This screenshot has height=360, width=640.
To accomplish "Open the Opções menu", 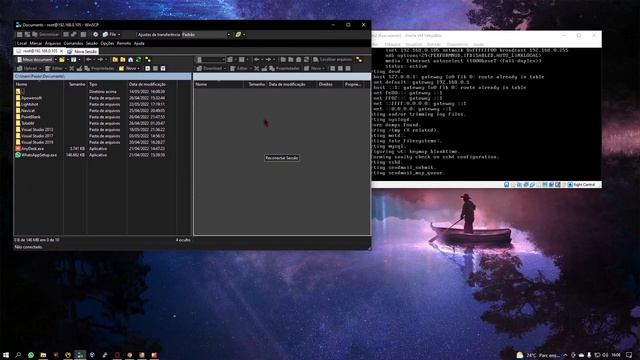I will coord(107,43).
